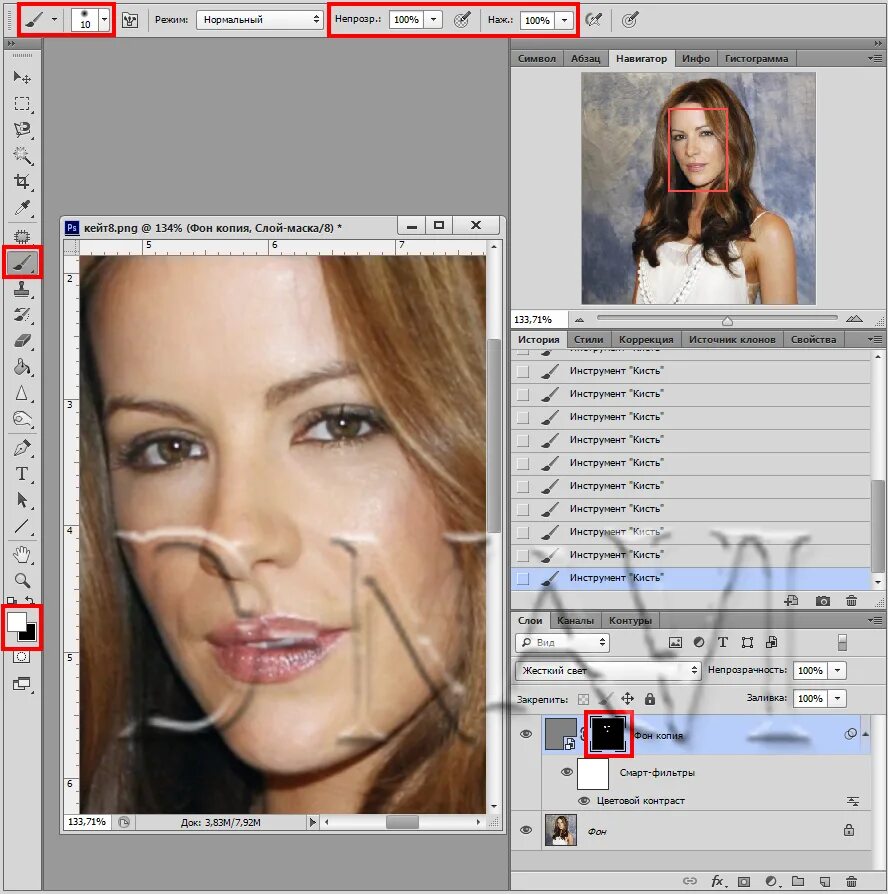Select the Crop tool
Screen dimensions: 888x894
click(22, 182)
